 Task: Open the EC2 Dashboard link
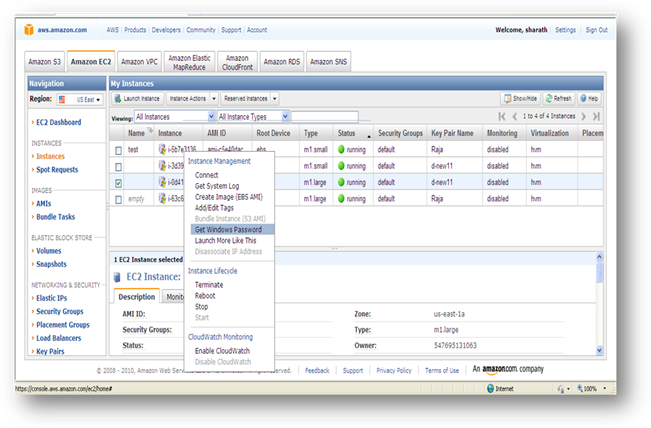59,122
